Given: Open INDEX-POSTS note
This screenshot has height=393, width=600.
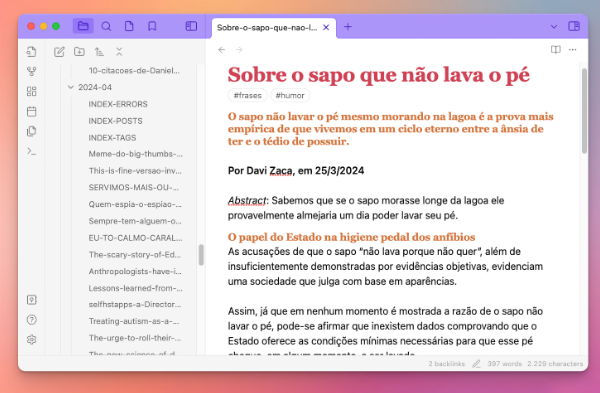Looking at the screenshot, I should pos(116,121).
